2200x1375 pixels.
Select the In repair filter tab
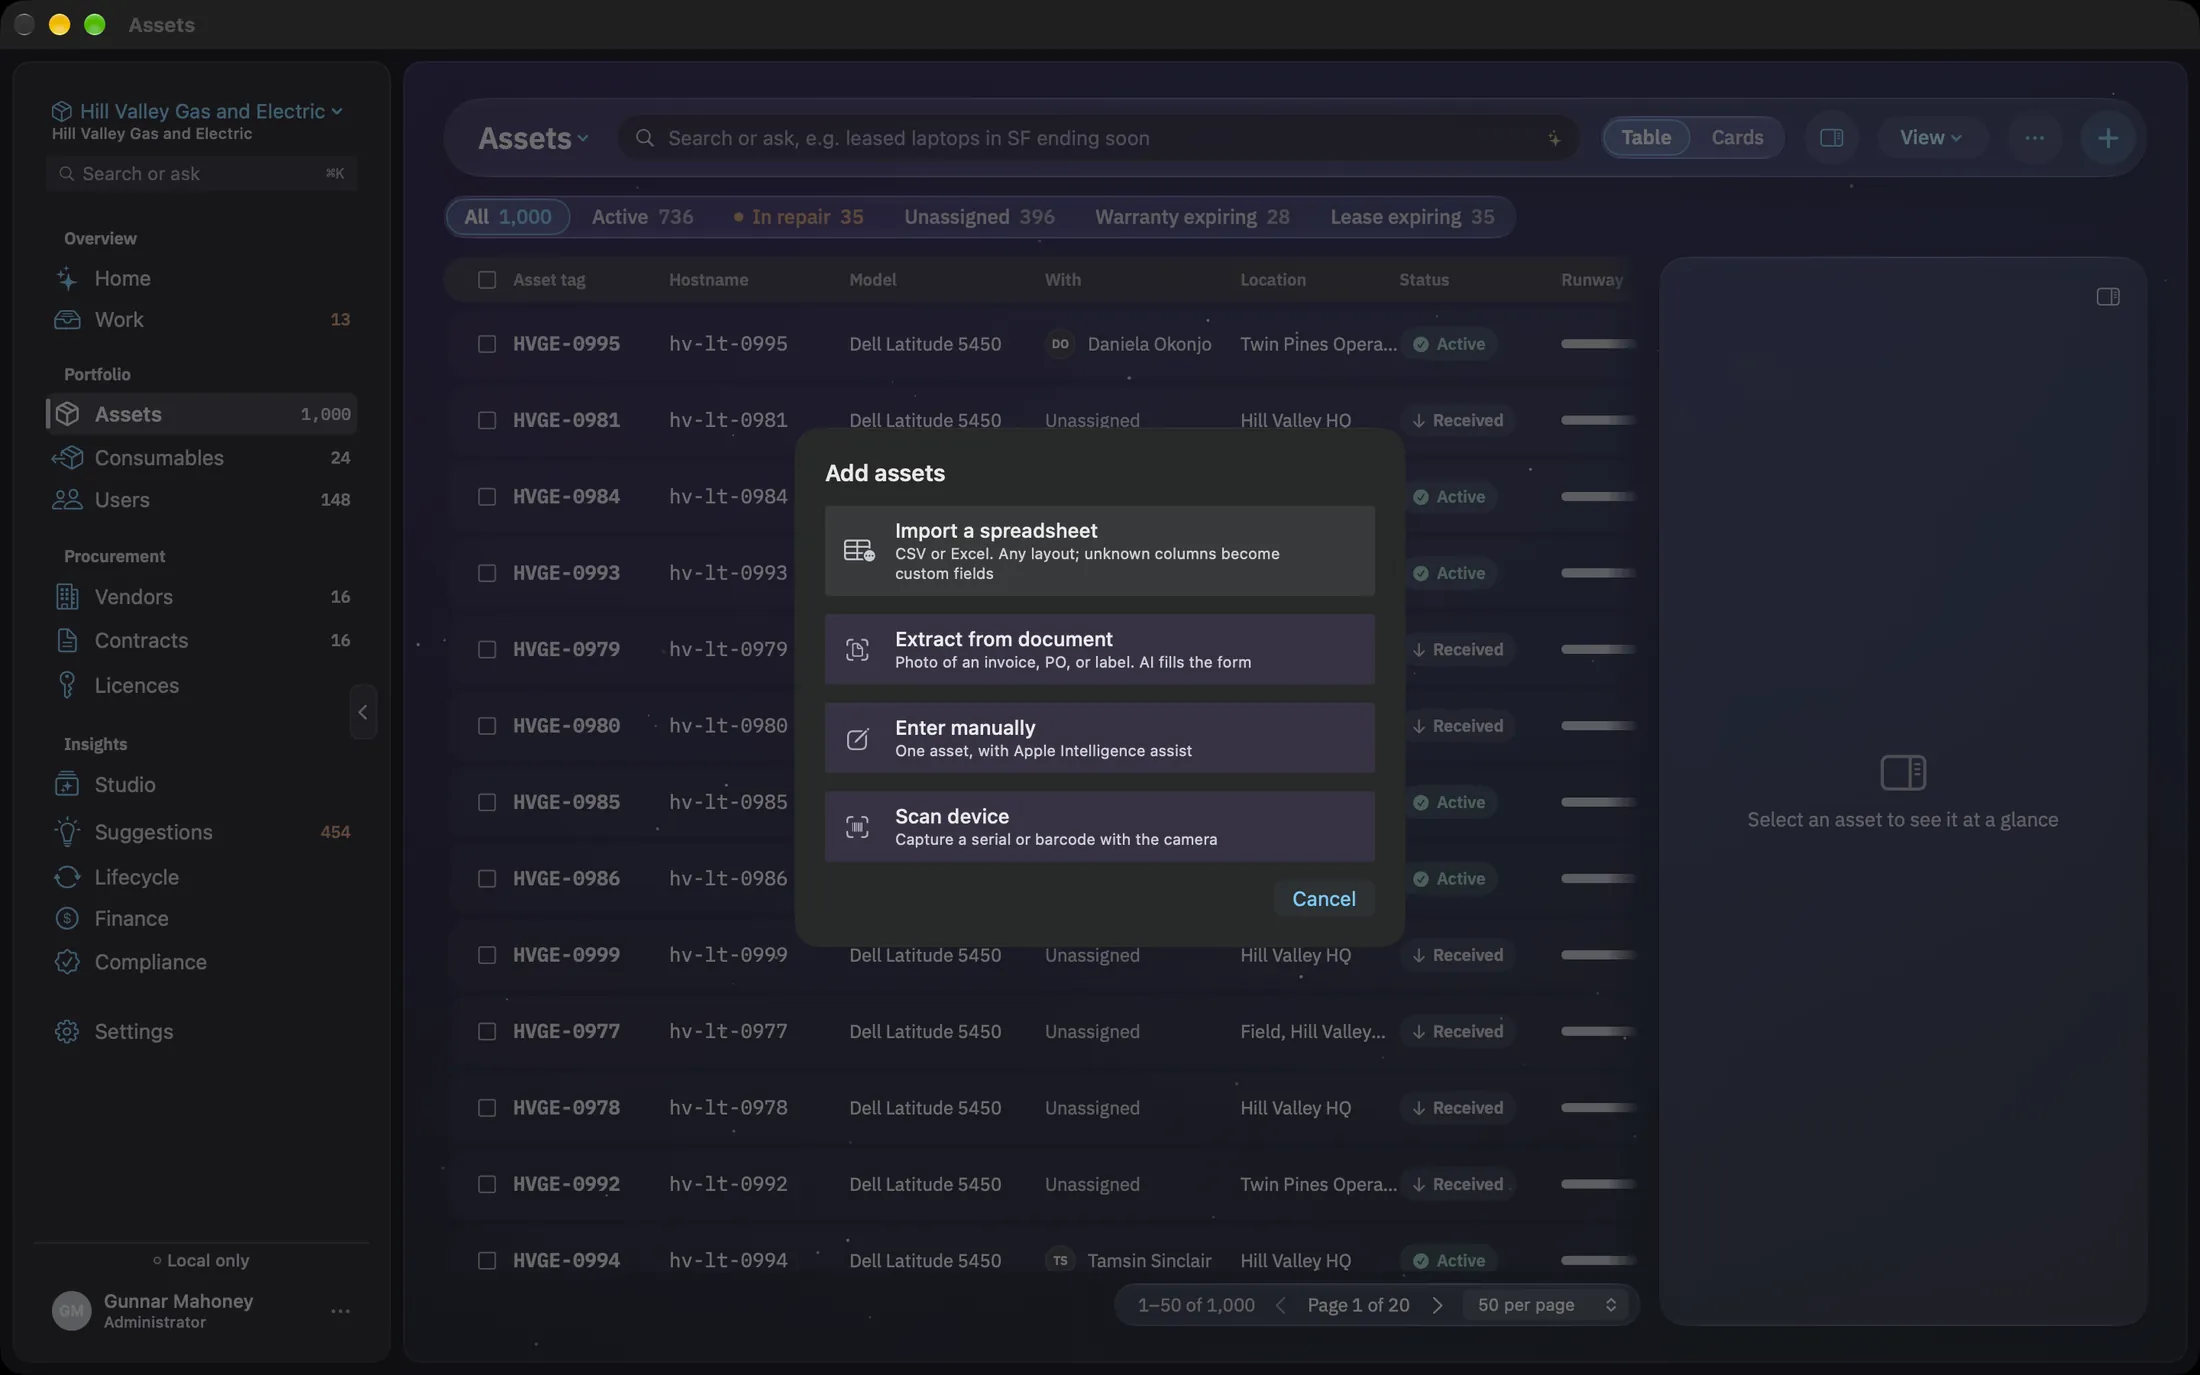click(798, 217)
